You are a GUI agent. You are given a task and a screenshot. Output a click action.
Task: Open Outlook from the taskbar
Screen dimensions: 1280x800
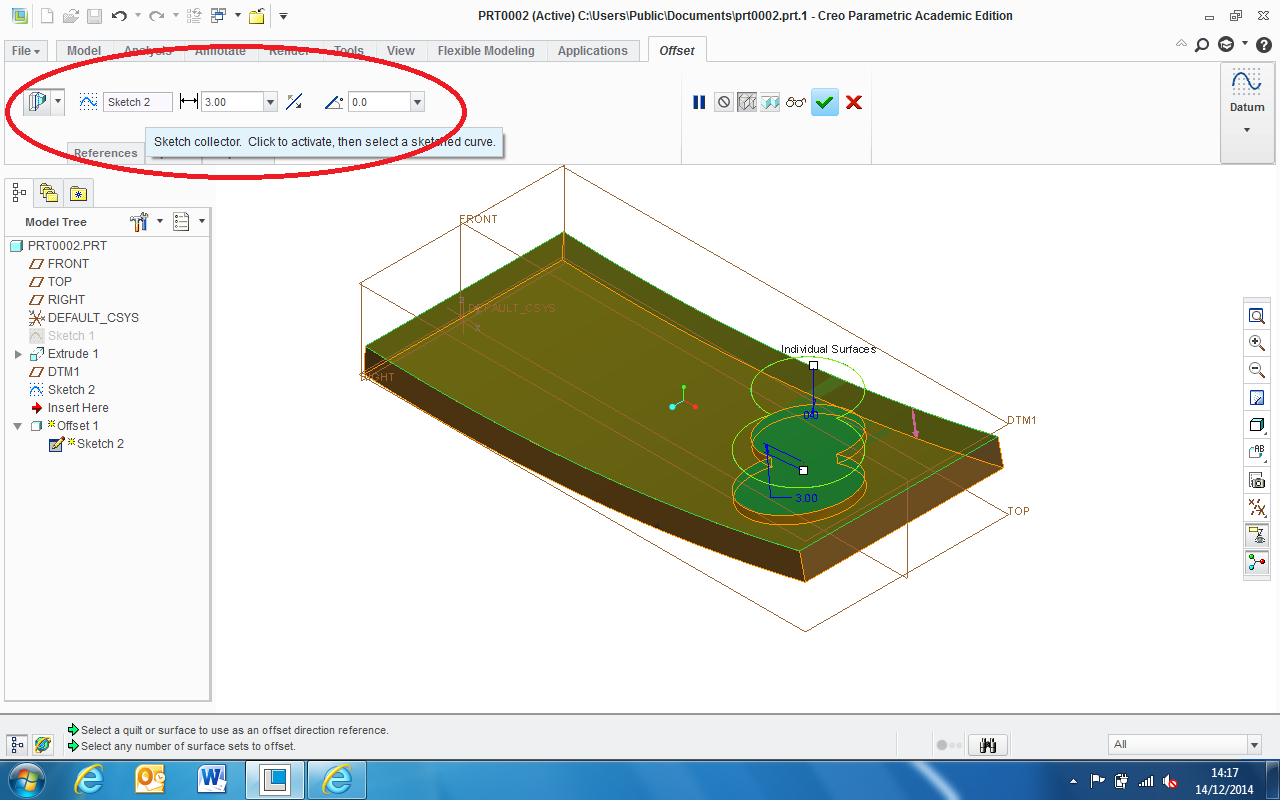click(x=151, y=780)
